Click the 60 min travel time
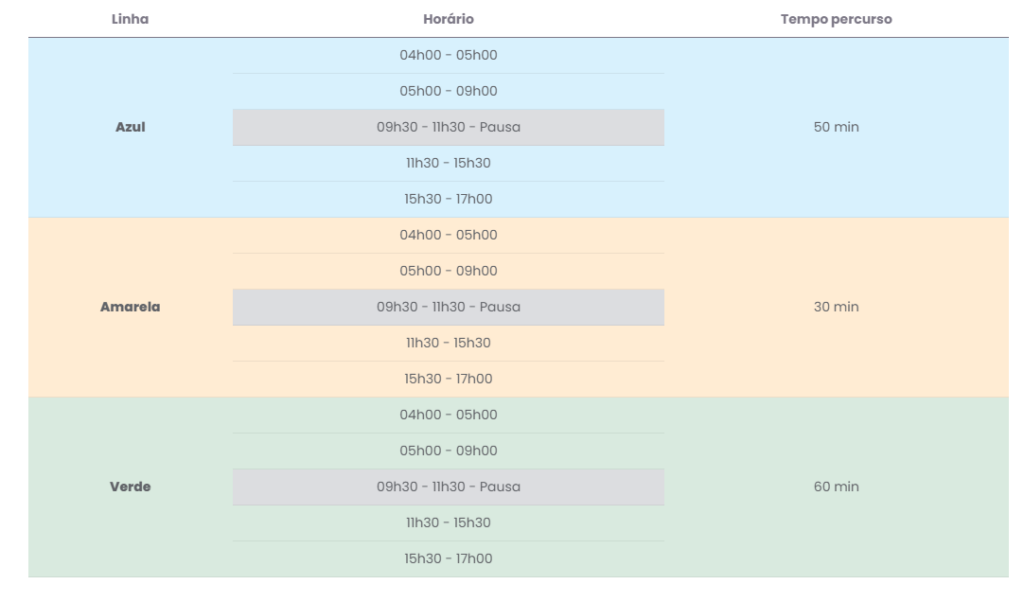The width and height of the screenshot is (1024, 602). 835,487
